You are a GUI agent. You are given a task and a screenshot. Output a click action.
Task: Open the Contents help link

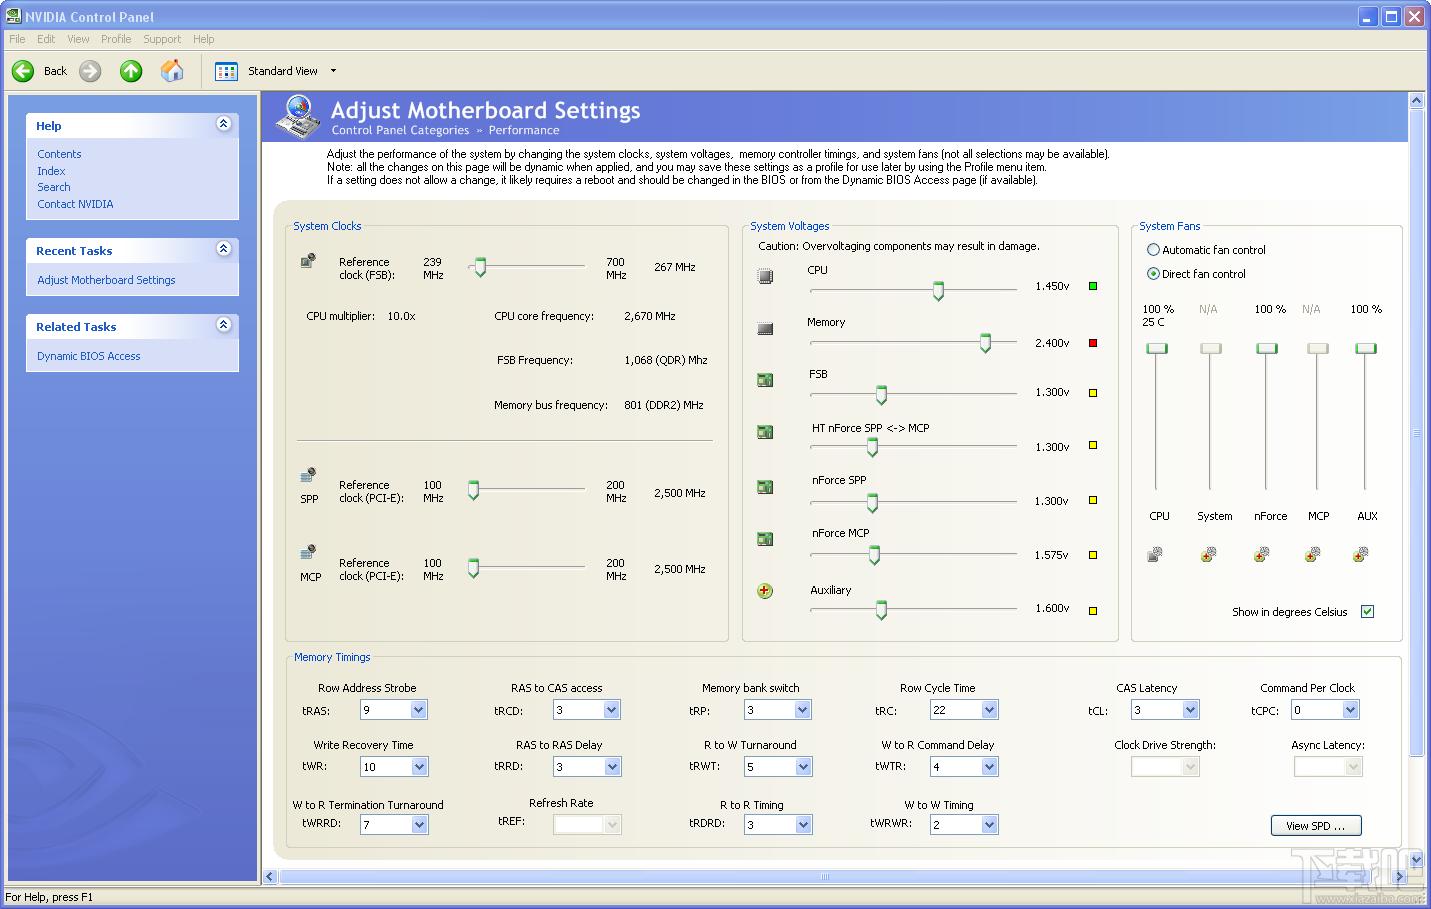pyautogui.click(x=59, y=154)
